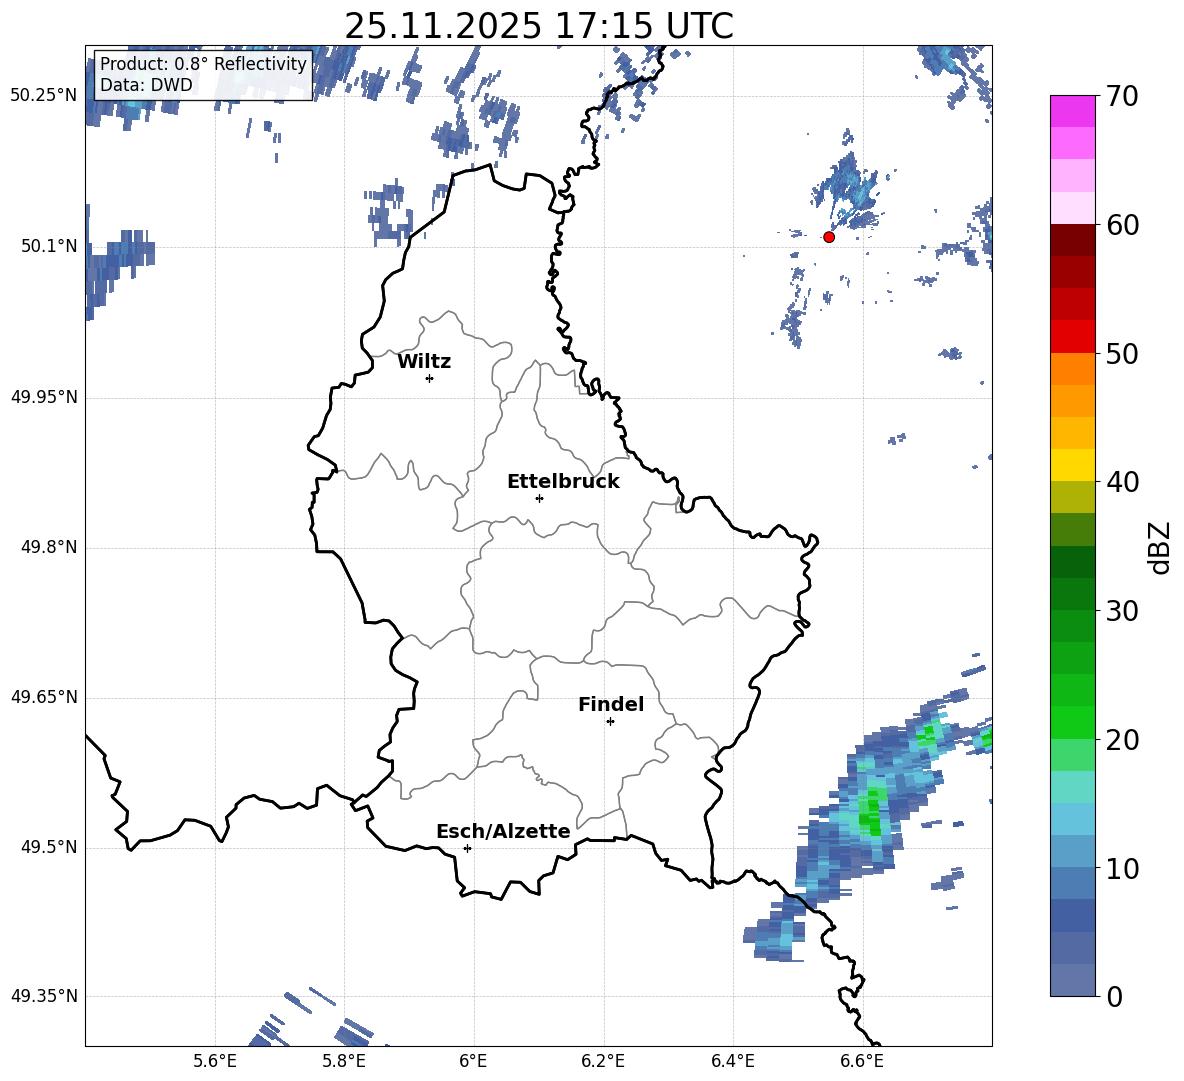The image size is (1184, 1081).
Task: Click the 70 tick label on colorbar
Action: coord(1122,97)
